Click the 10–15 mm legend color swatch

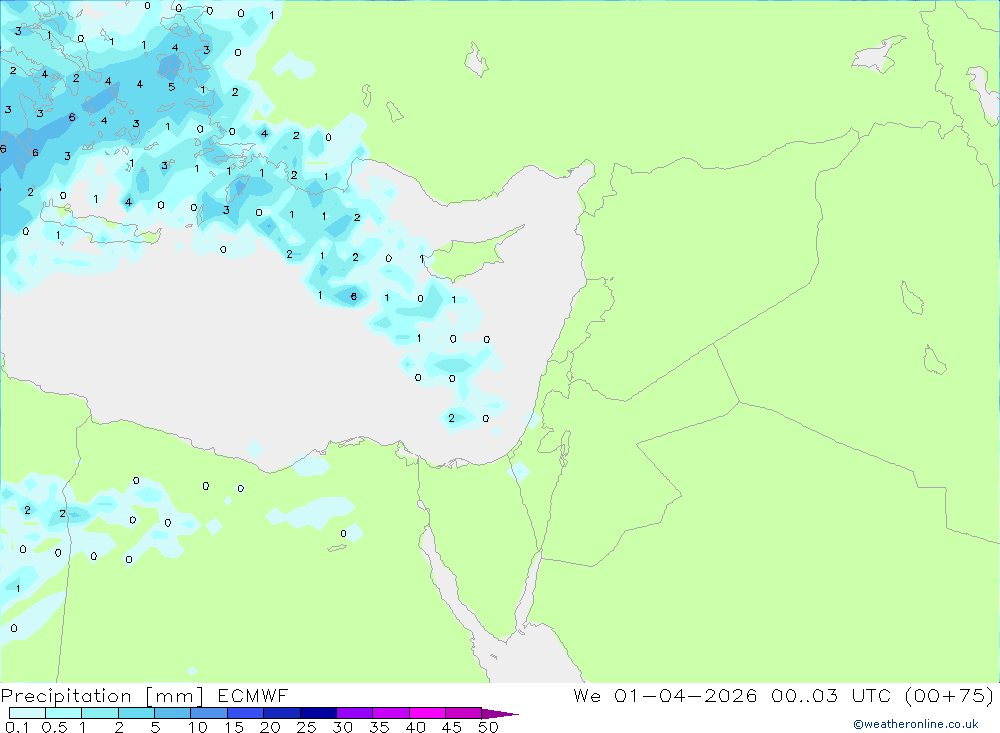[209, 713]
